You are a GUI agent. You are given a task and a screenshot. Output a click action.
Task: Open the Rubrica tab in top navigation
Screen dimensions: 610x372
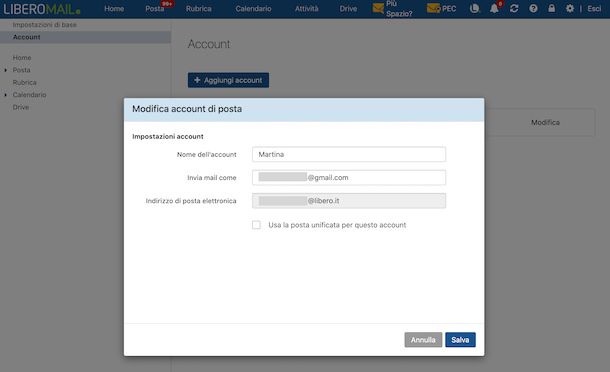coord(198,9)
